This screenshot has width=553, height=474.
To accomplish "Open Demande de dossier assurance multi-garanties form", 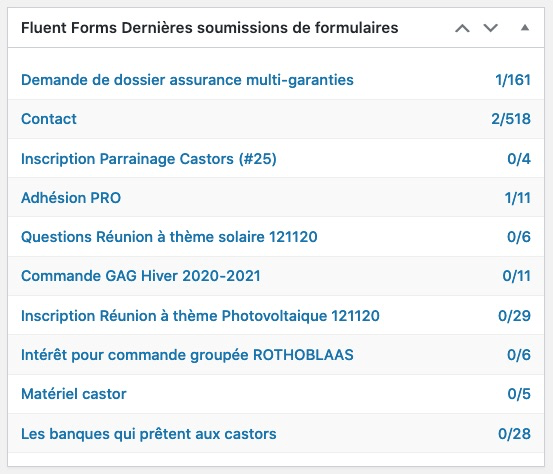I will pos(187,80).
